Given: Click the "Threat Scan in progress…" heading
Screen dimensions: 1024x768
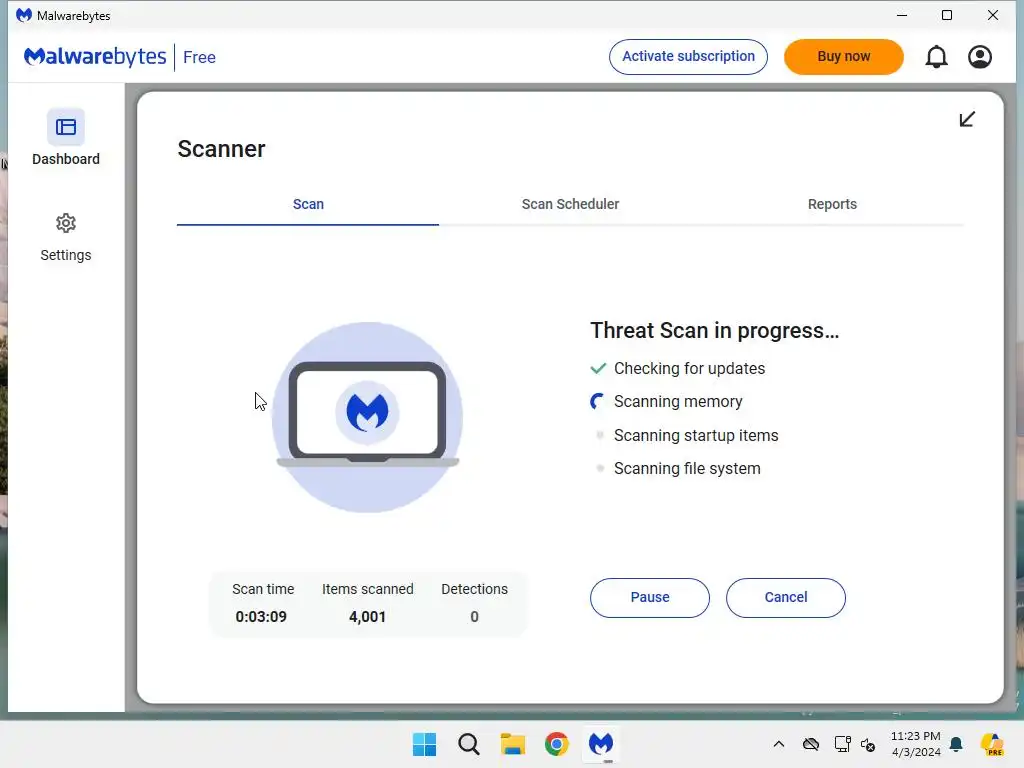Looking at the screenshot, I should pos(714,330).
